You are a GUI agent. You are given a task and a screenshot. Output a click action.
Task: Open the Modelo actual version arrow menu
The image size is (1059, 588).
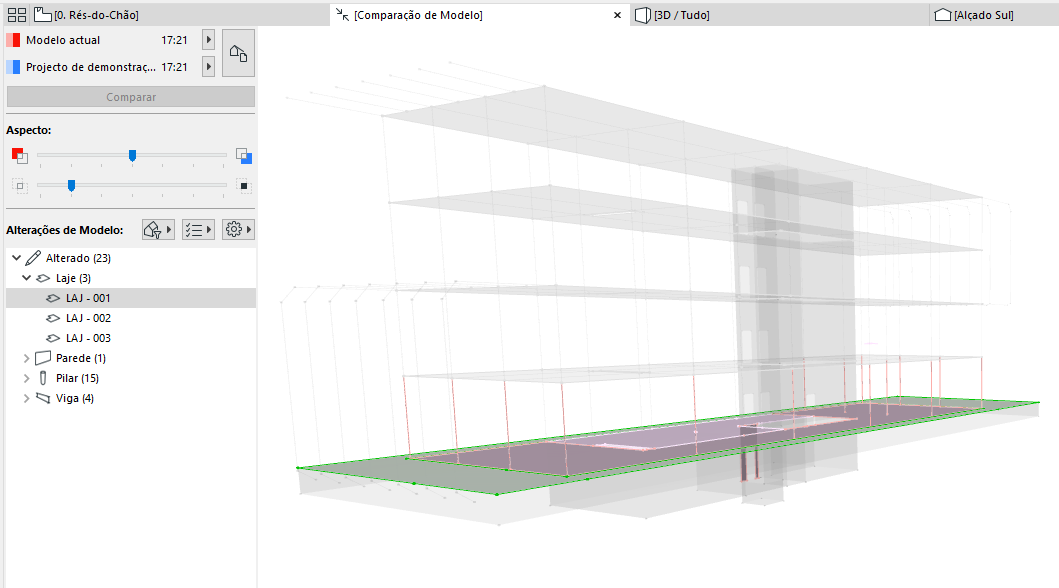[209, 40]
